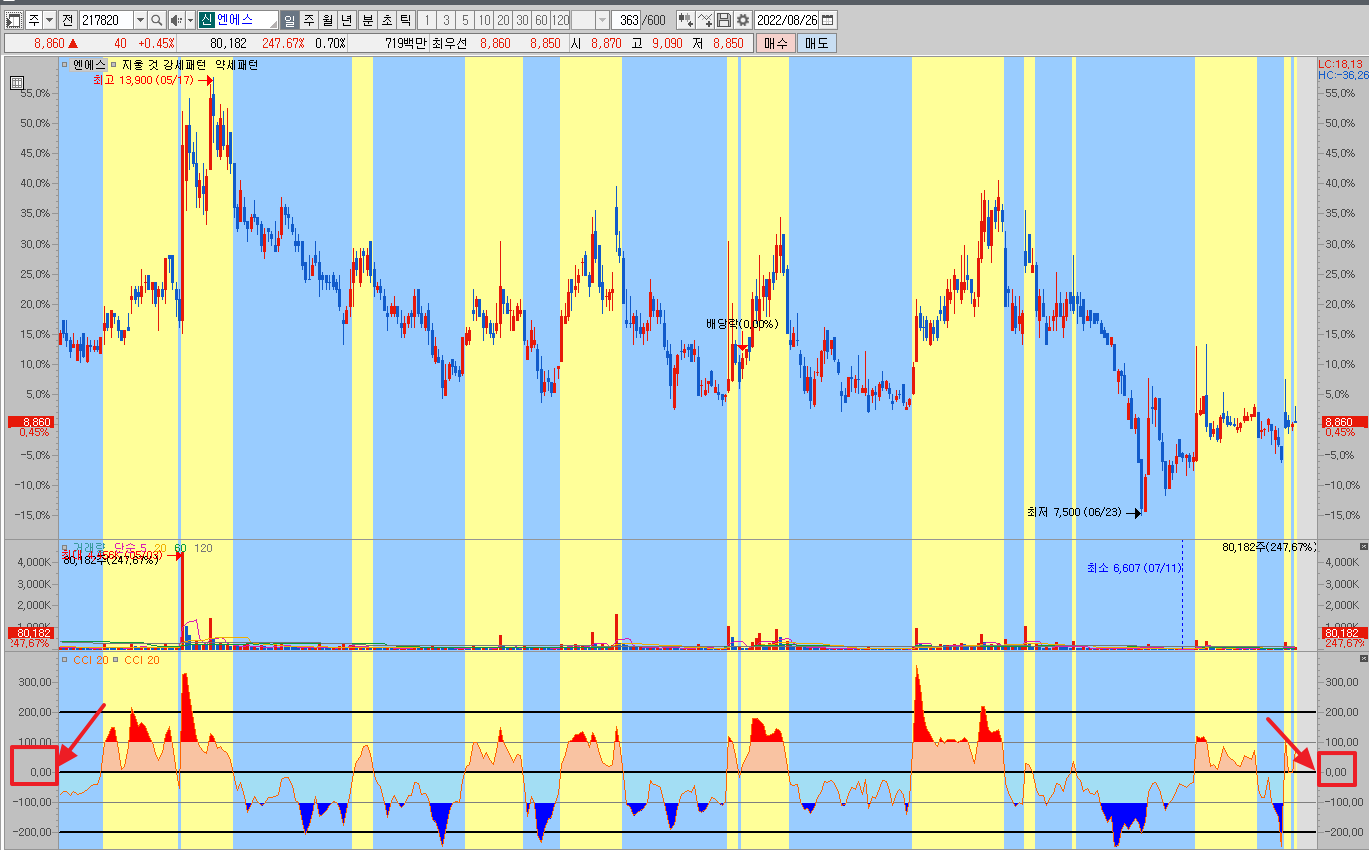
Task: Click the 단순 5 moving-average label in the volume legend
Action: click(x=132, y=547)
